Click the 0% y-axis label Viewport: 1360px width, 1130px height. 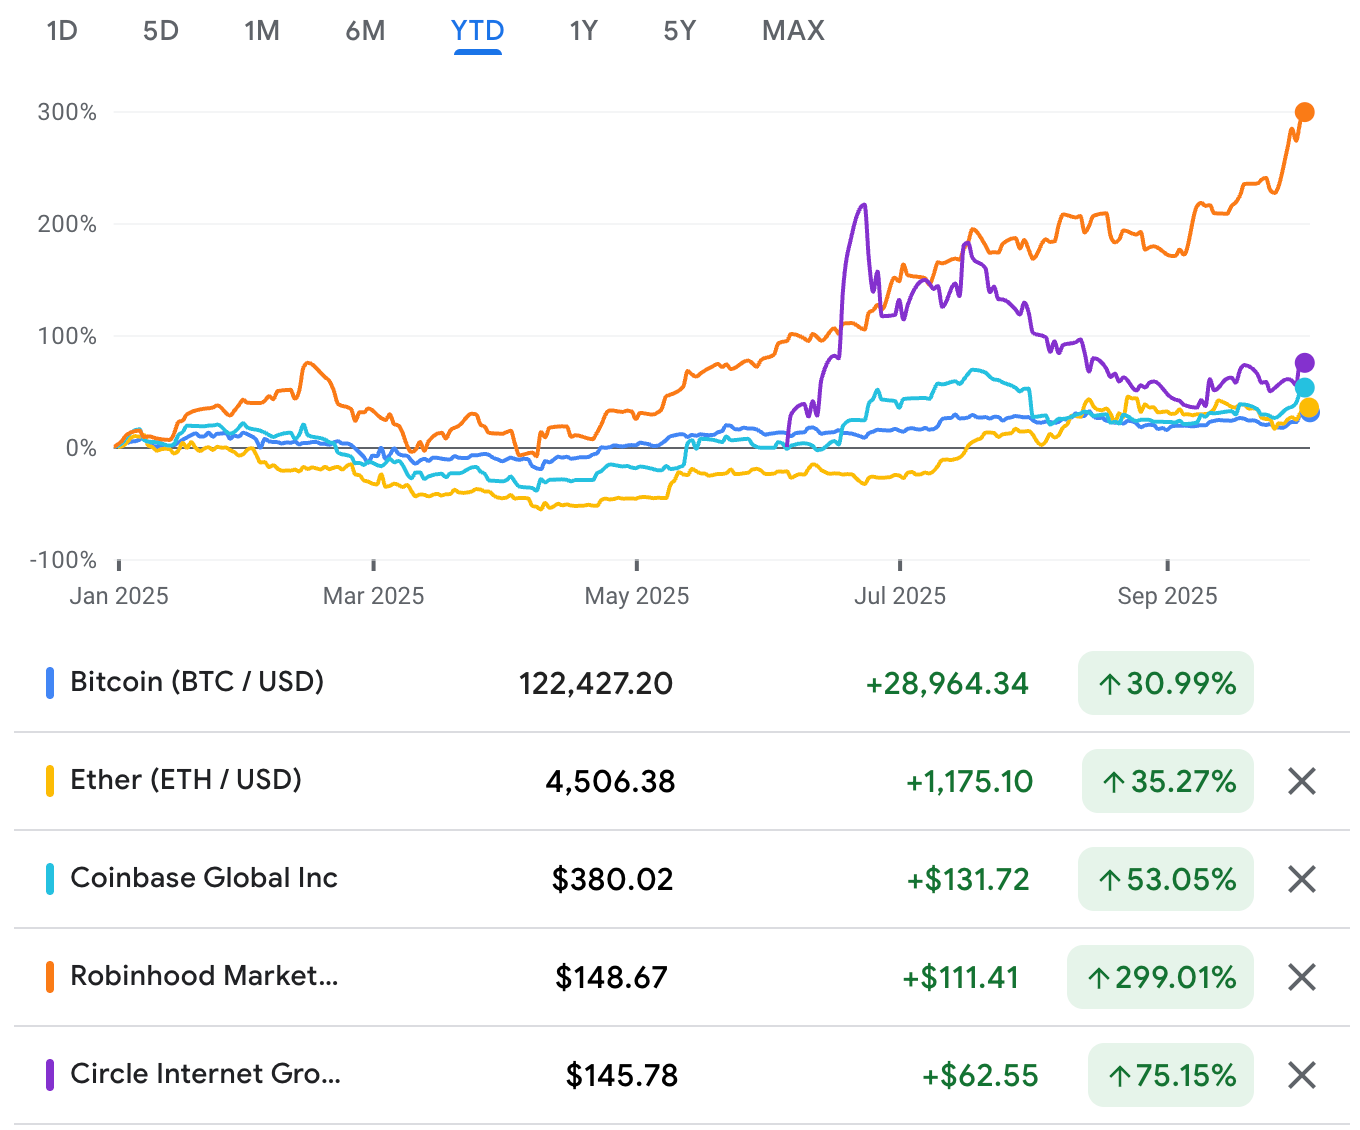click(81, 448)
